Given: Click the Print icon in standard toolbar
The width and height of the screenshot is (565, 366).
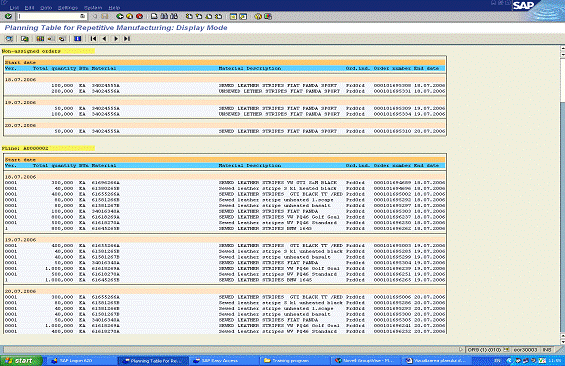Looking at the screenshot, I should 154,16.
